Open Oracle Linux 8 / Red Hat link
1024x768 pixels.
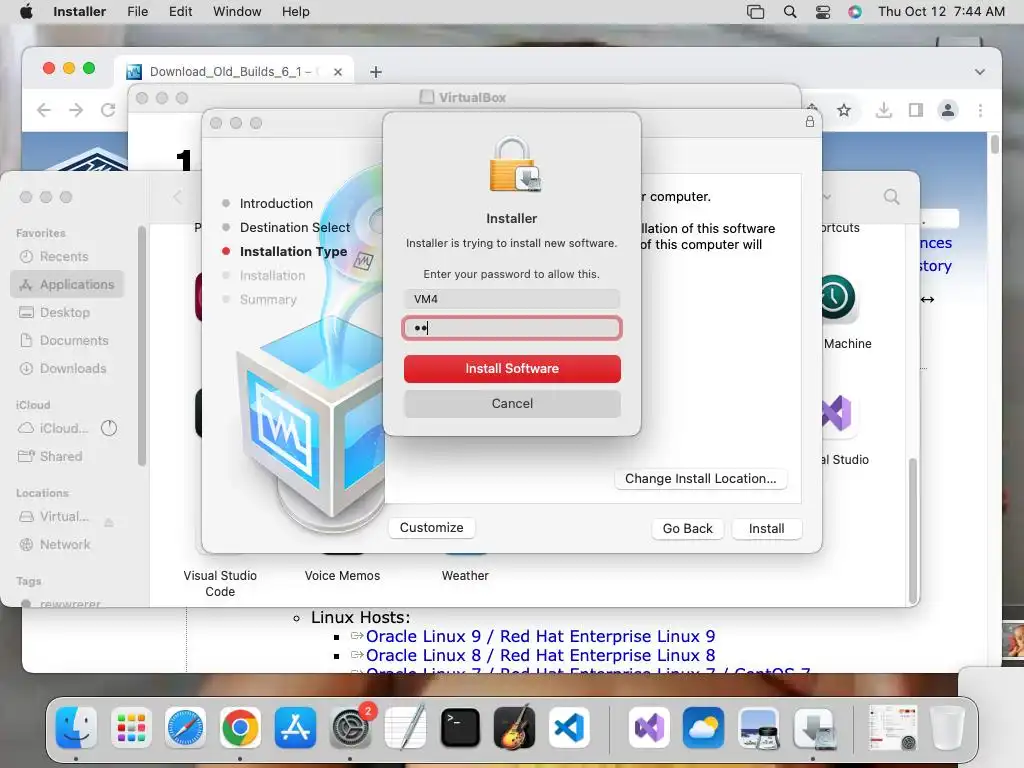(540, 655)
